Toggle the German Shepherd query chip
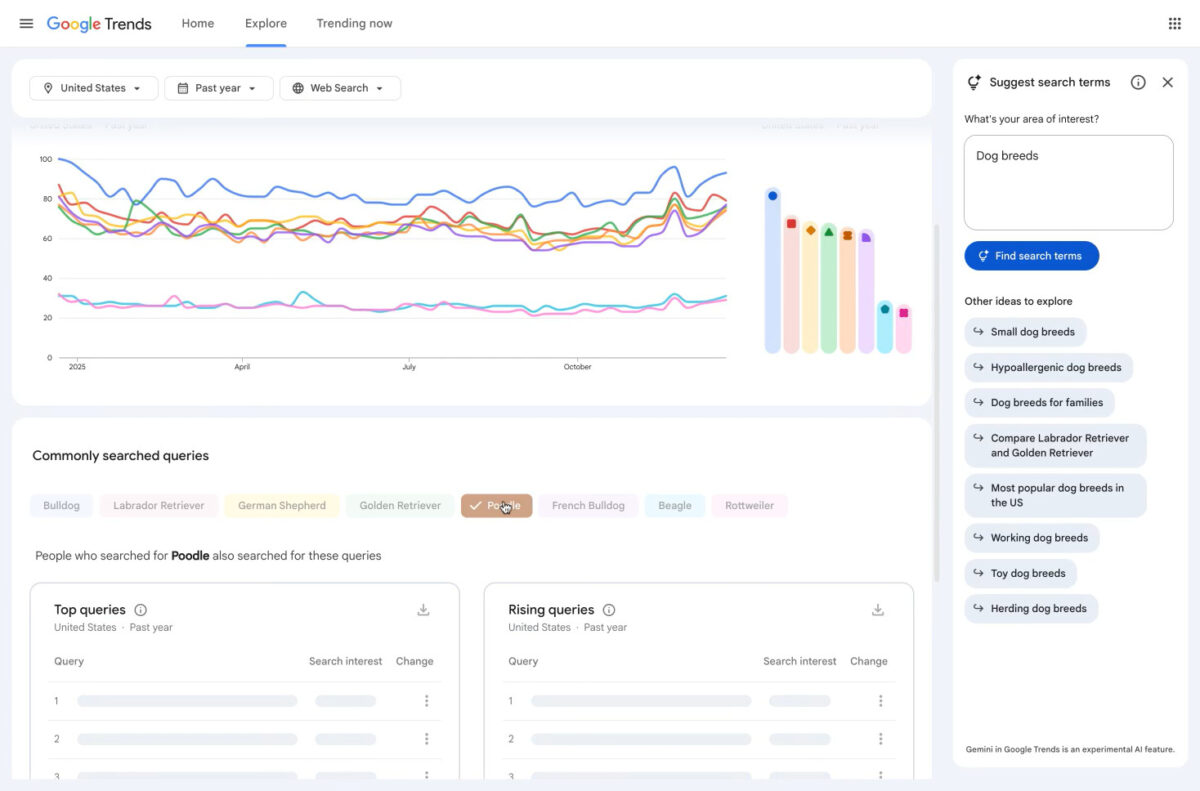 point(281,506)
